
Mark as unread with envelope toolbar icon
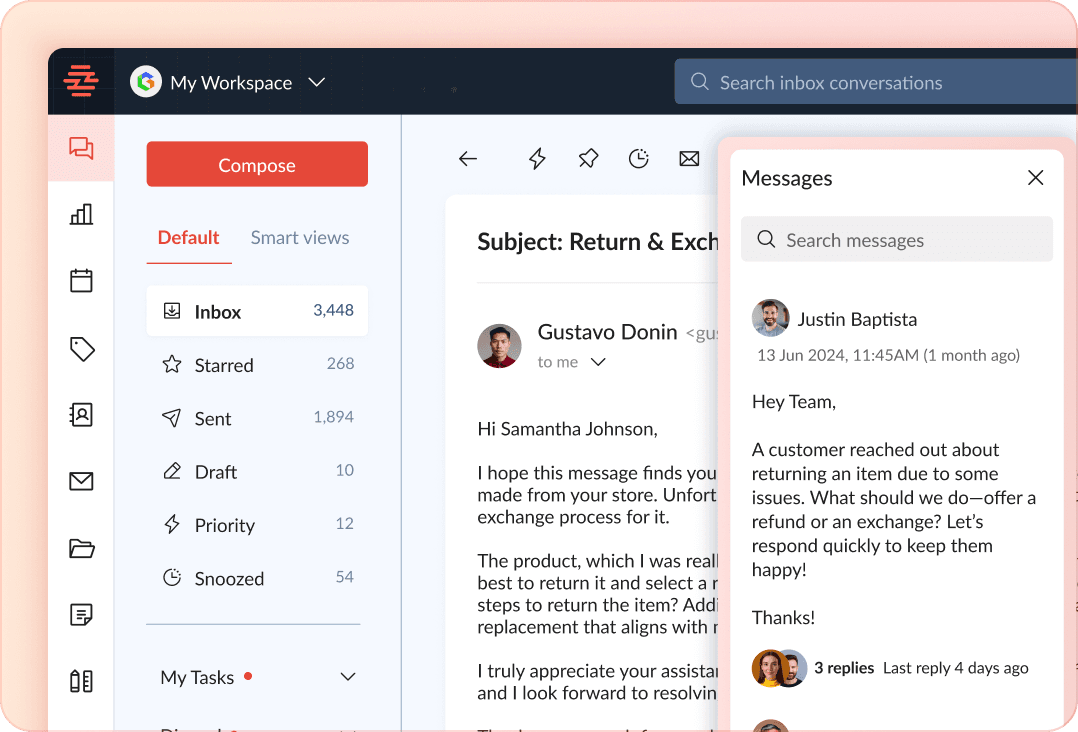click(x=689, y=159)
